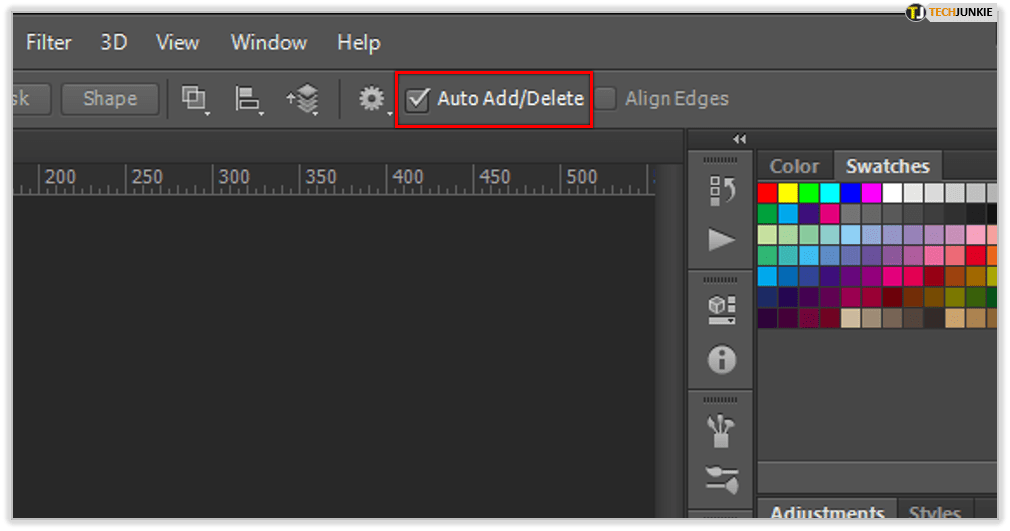Viewport: 1010px width, 531px height.
Task: Open the Actions panel play icon
Action: [x=721, y=240]
